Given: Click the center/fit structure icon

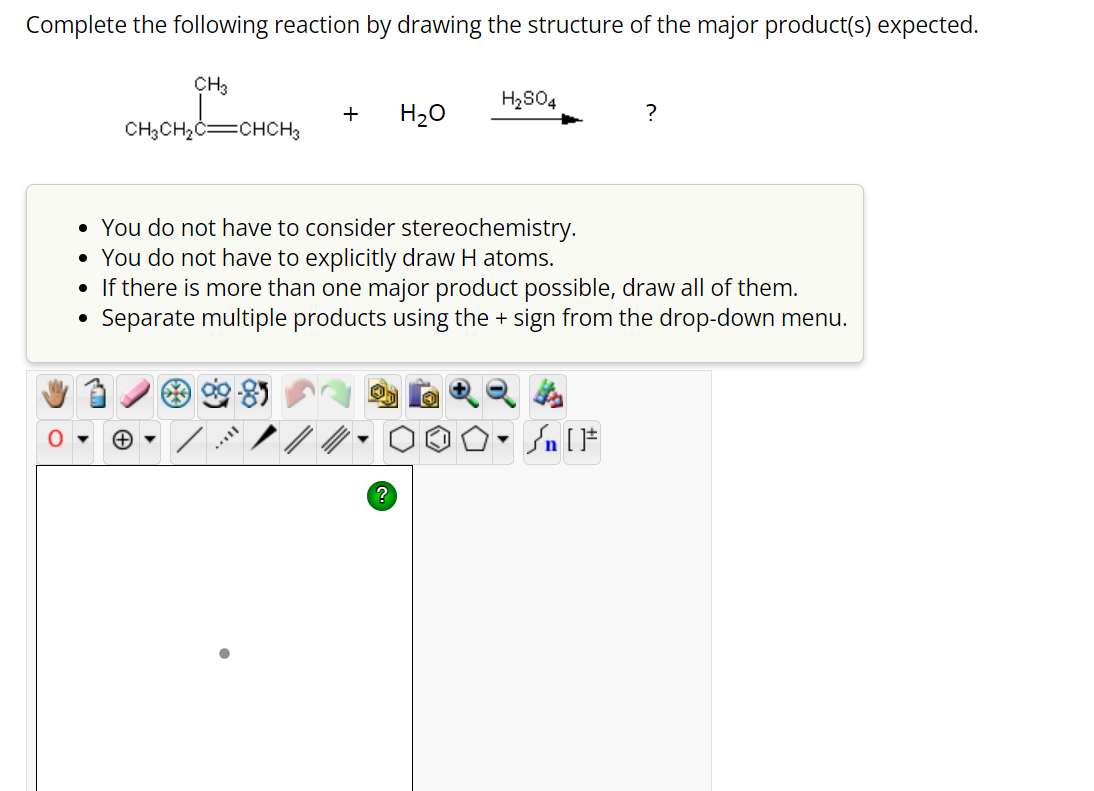Looking at the screenshot, I should [x=174, y=395].
